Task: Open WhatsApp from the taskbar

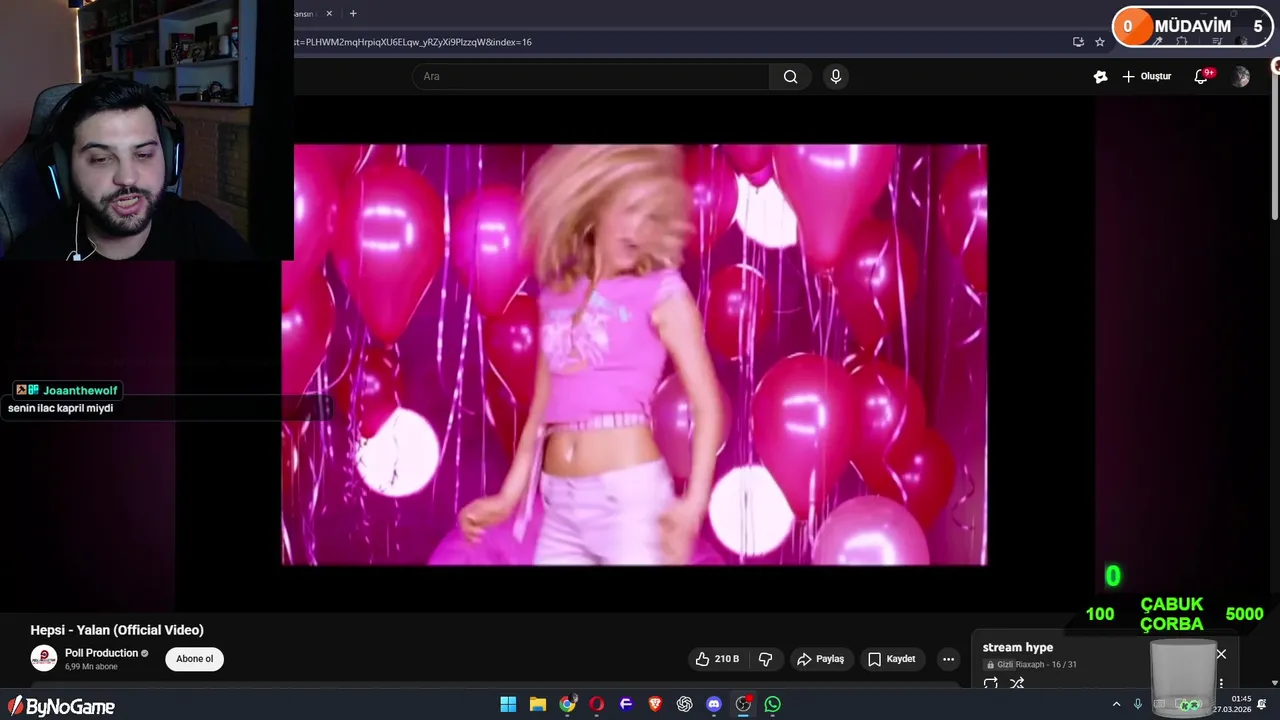Action: pyautogui.click(x=773, y=704)
